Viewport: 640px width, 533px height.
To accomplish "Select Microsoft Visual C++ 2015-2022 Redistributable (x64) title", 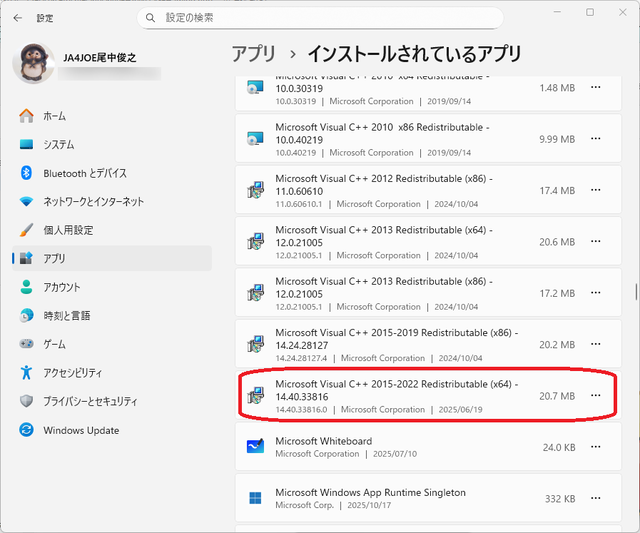I will (x=397, y=391).
